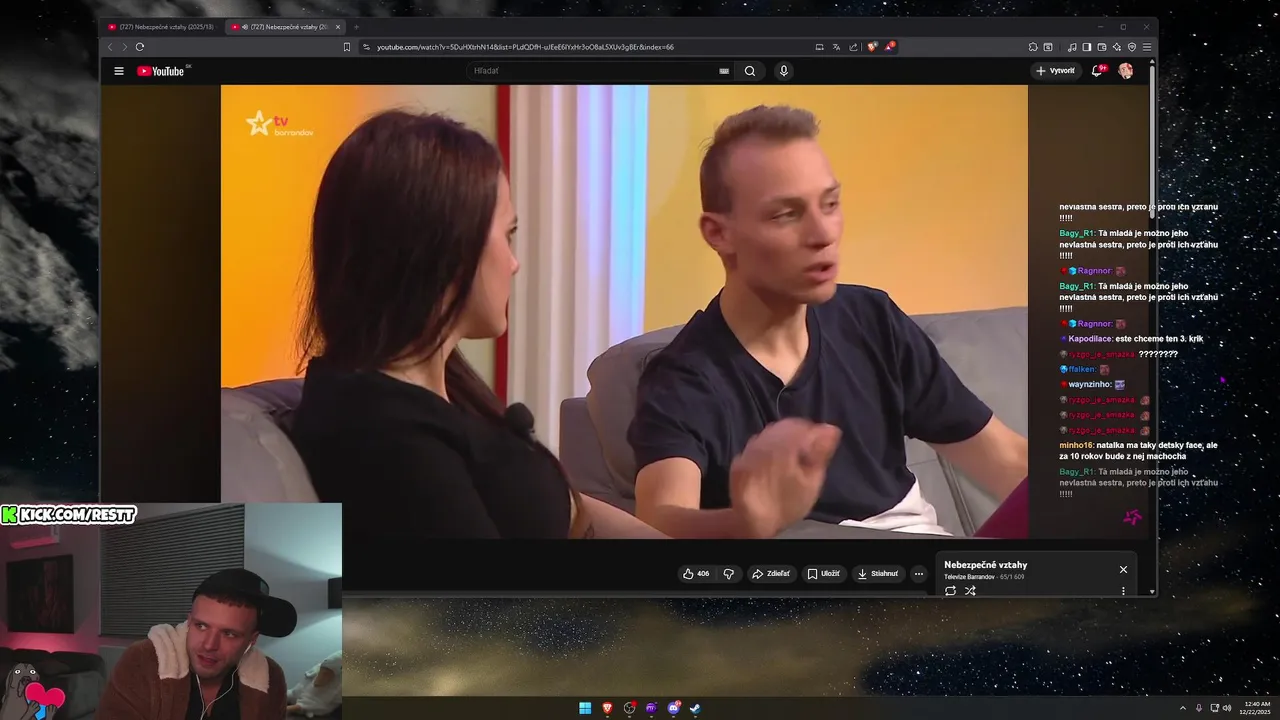Go back in browser history
This screenshot has width=1280, height=720.
[x=110, y=47]
